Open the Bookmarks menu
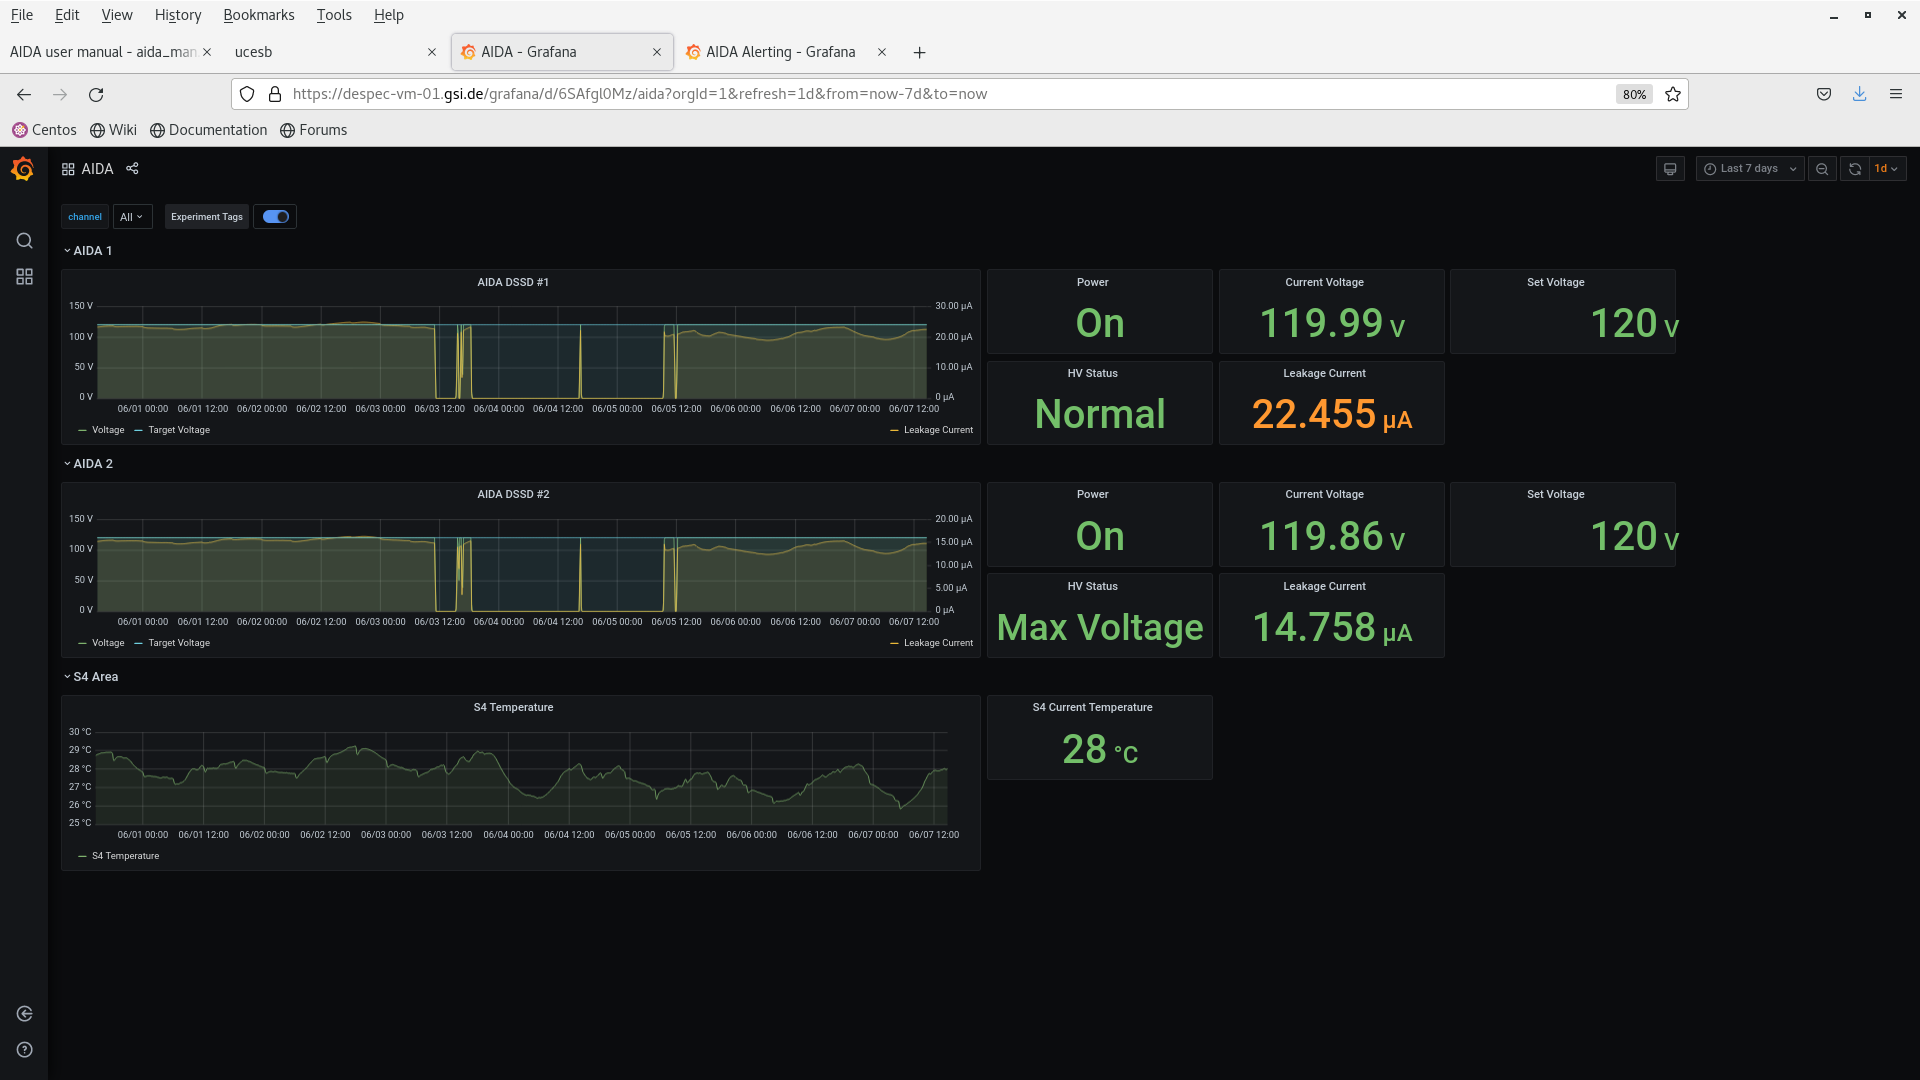 tap(258, 15)
